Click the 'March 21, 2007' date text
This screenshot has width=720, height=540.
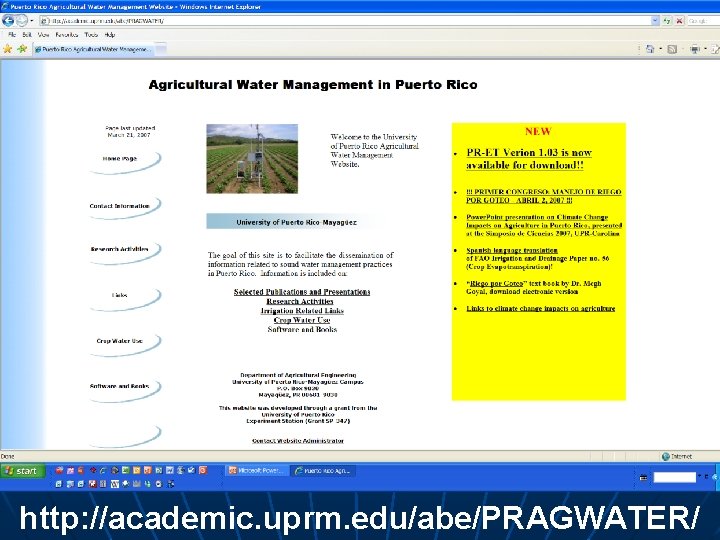click(129, 135)
